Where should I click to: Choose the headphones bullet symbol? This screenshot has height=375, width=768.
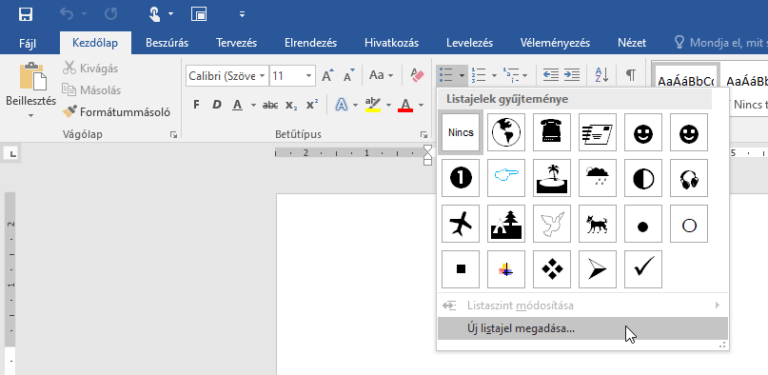[689, 178]
